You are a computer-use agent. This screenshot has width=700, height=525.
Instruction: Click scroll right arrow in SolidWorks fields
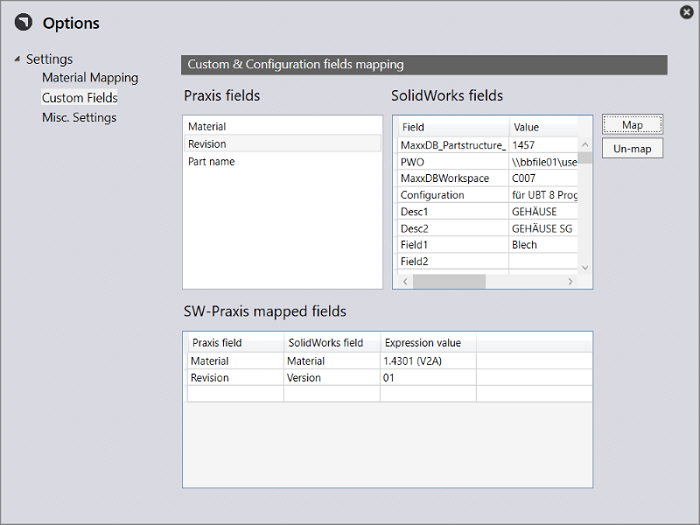[570, 281]
